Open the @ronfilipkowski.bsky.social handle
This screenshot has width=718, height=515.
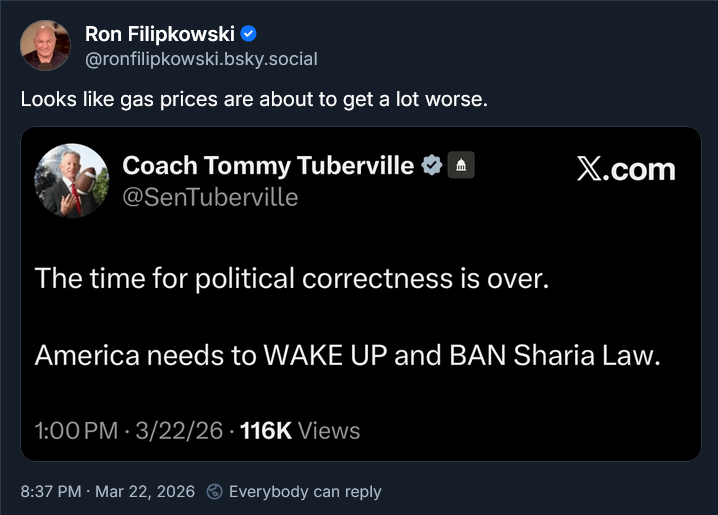201,59
